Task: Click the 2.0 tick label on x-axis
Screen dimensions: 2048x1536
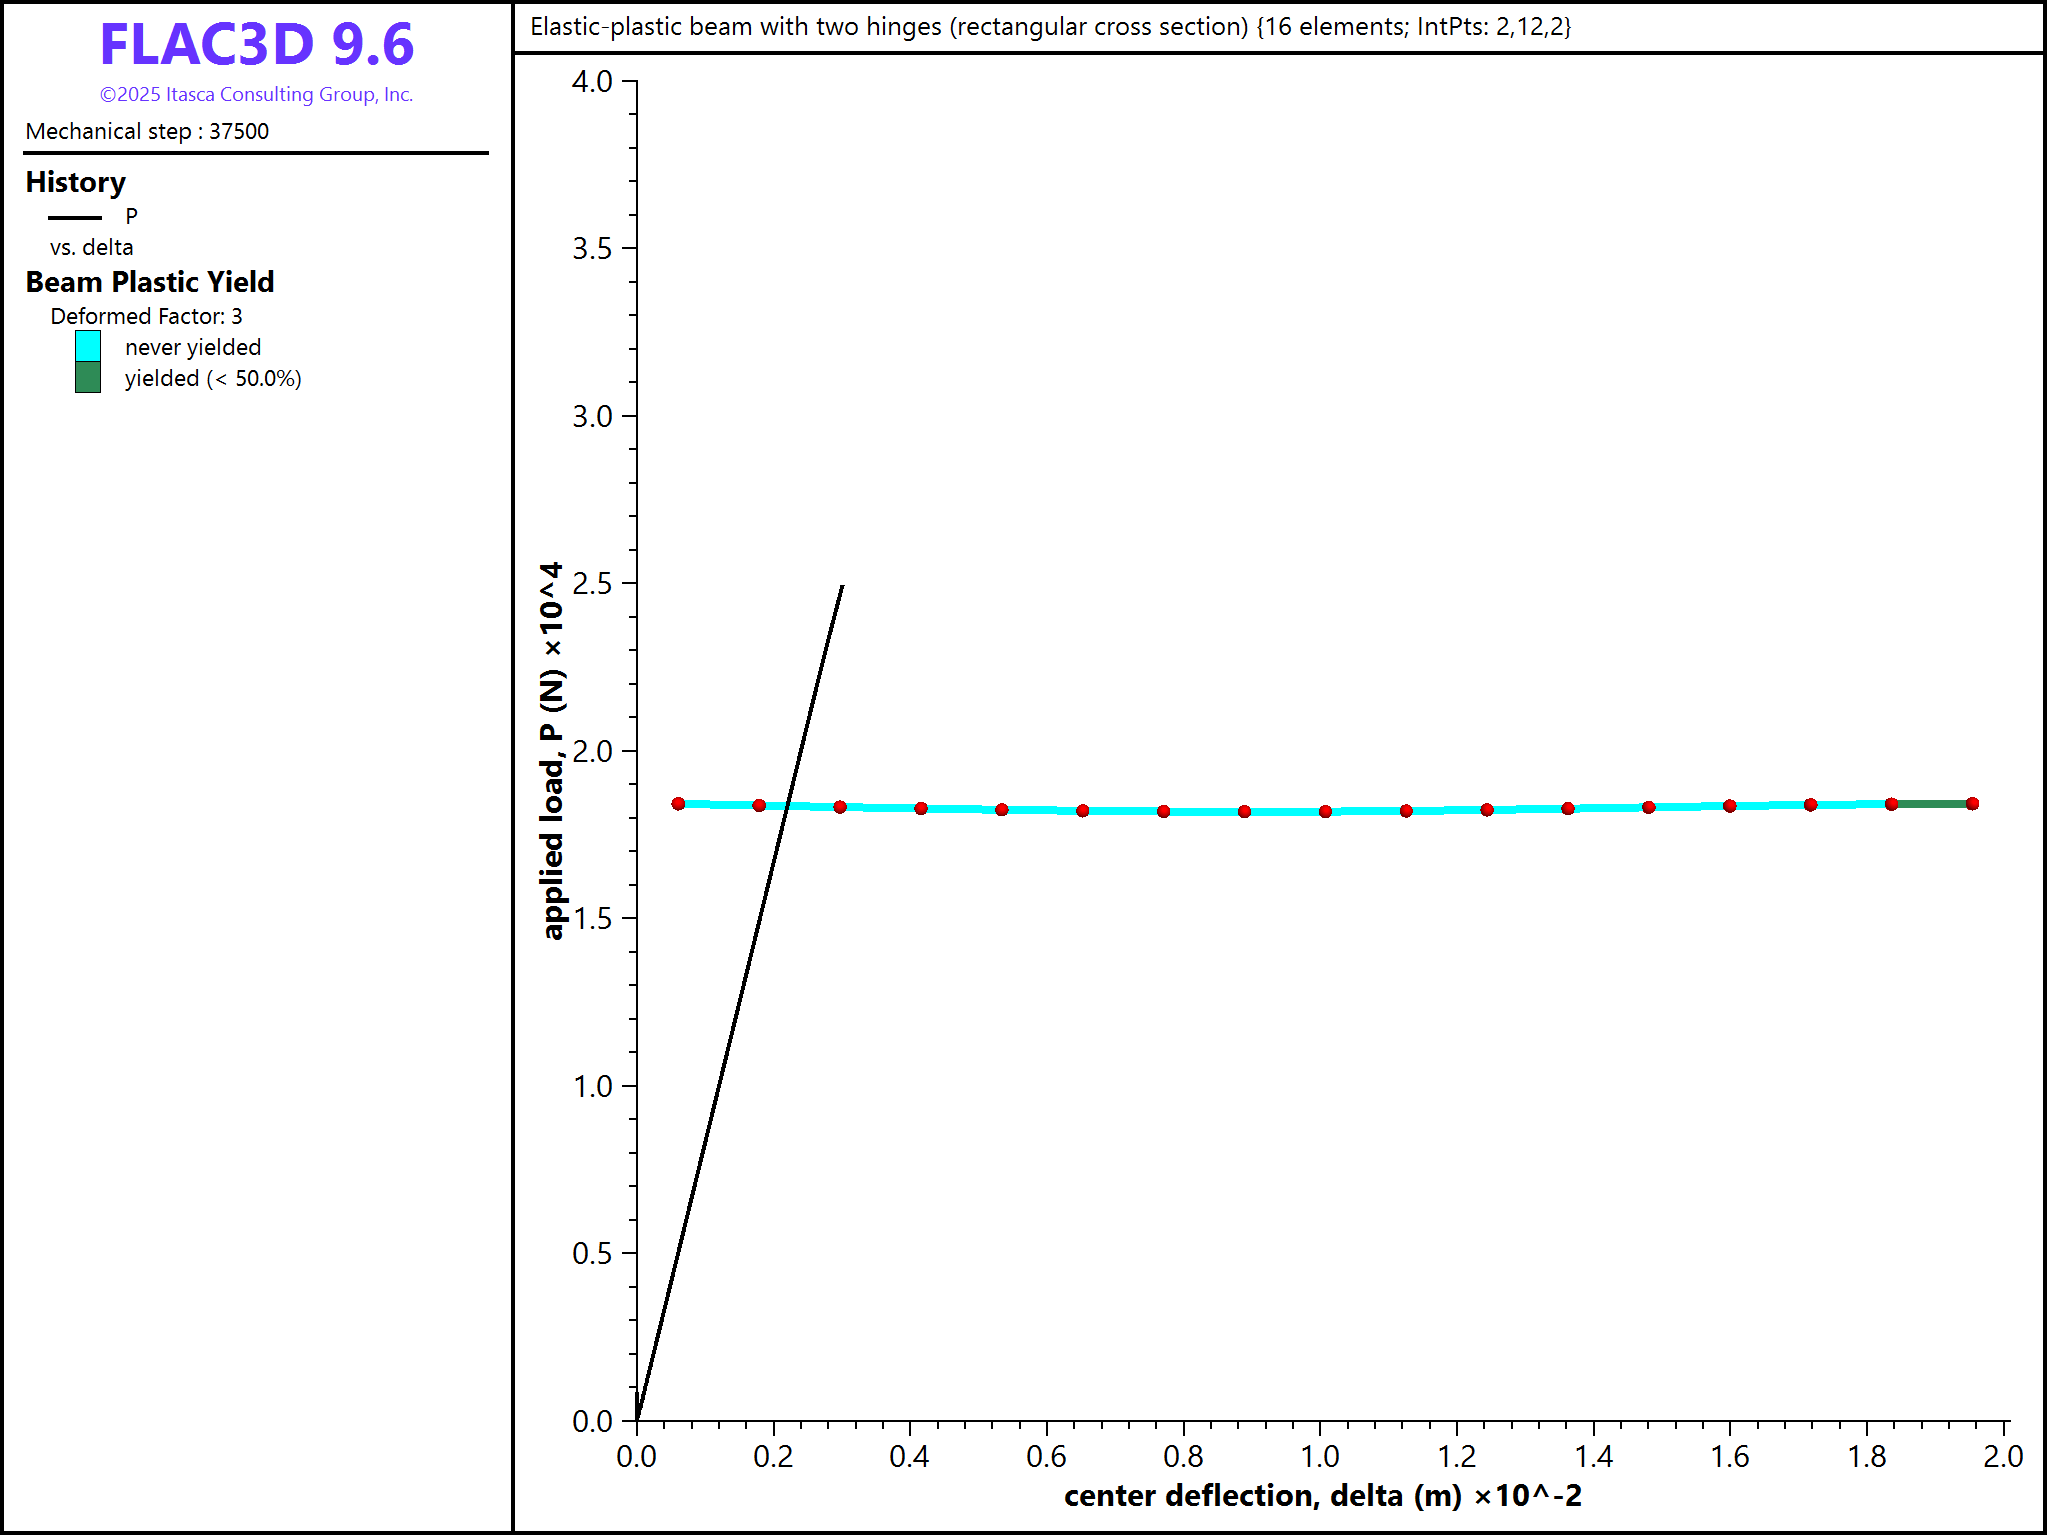Action: 2002,1456
